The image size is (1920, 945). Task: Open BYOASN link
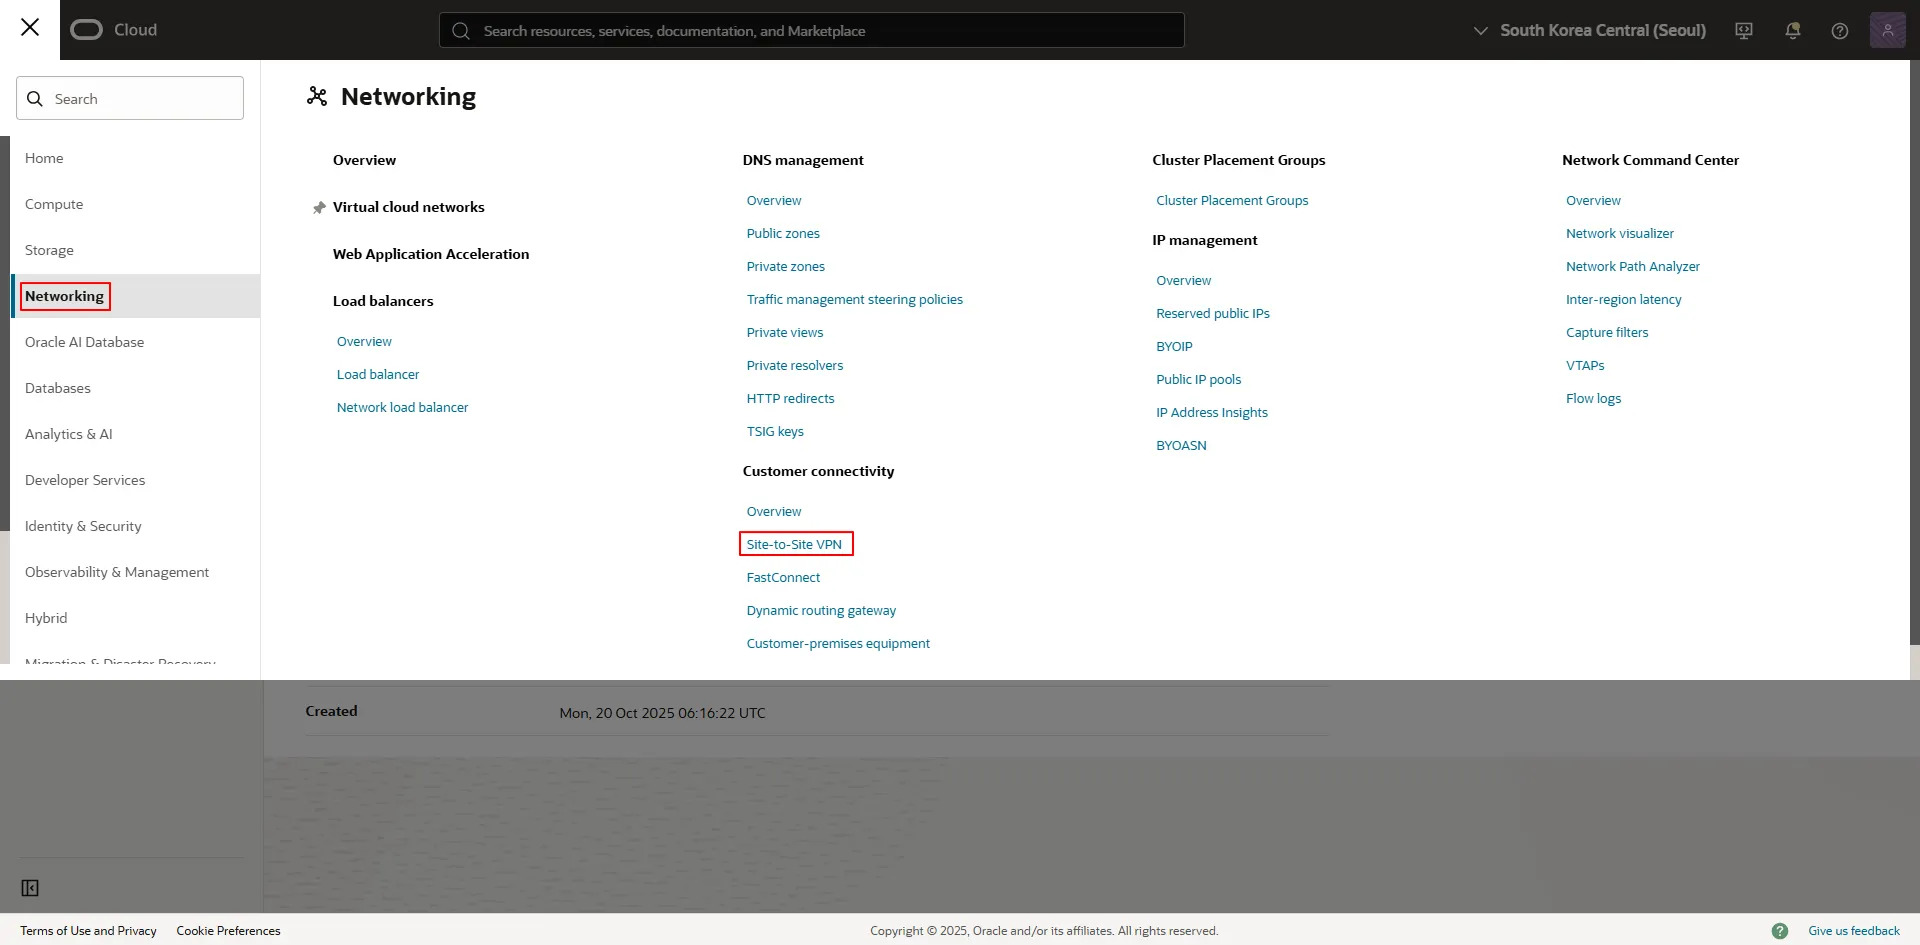[x=1181, y=445]
